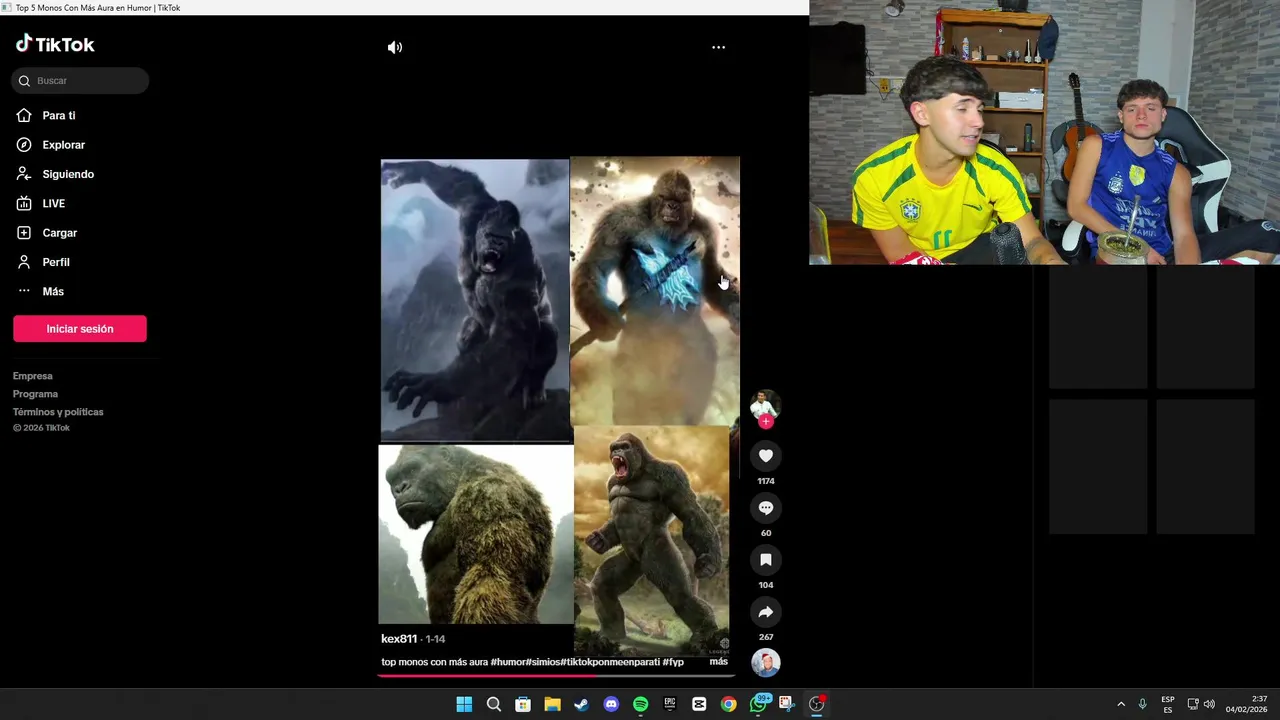The height and width of the screenshot is (720, 1280).
Task: Like the video with heart icon
Action: (766, 456)
